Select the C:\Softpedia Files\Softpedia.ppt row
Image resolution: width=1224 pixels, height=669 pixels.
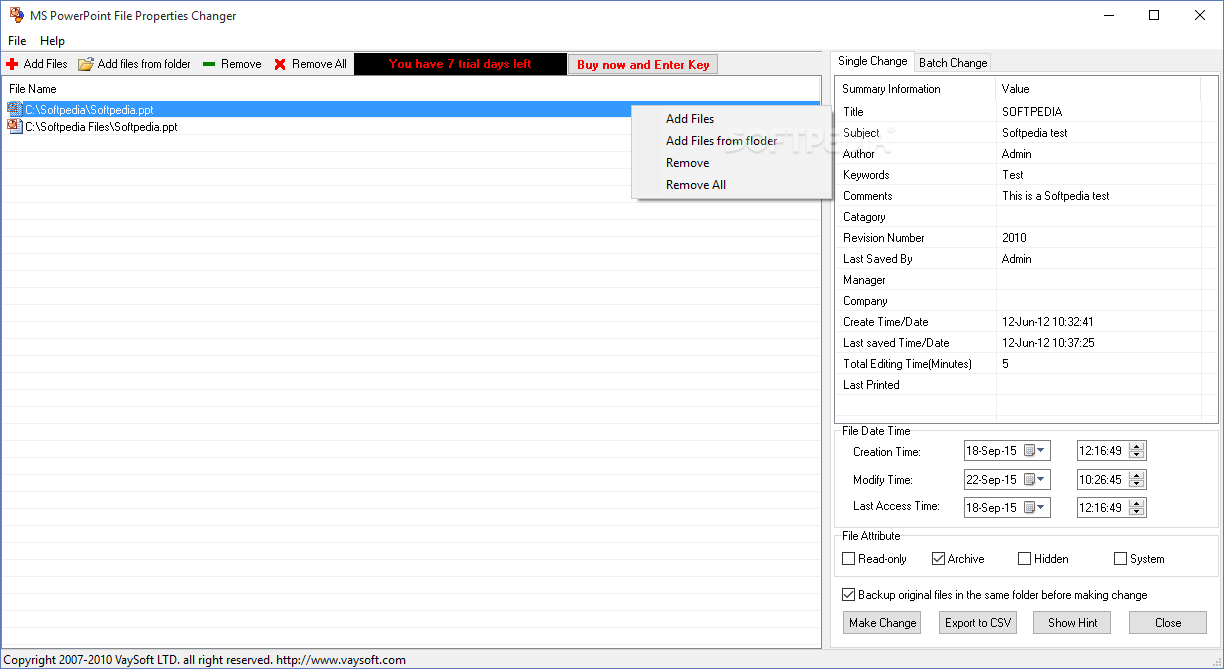(x=410, y=127)
